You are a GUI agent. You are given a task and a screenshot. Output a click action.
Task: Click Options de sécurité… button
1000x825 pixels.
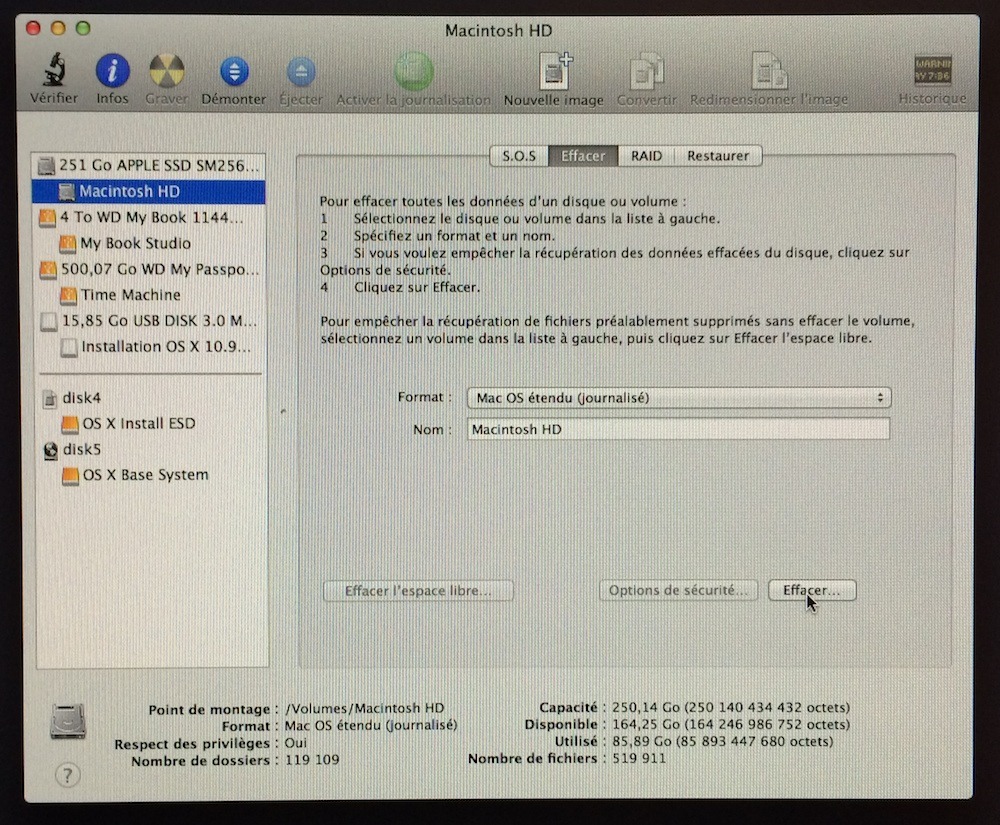(x=678, y=590)
